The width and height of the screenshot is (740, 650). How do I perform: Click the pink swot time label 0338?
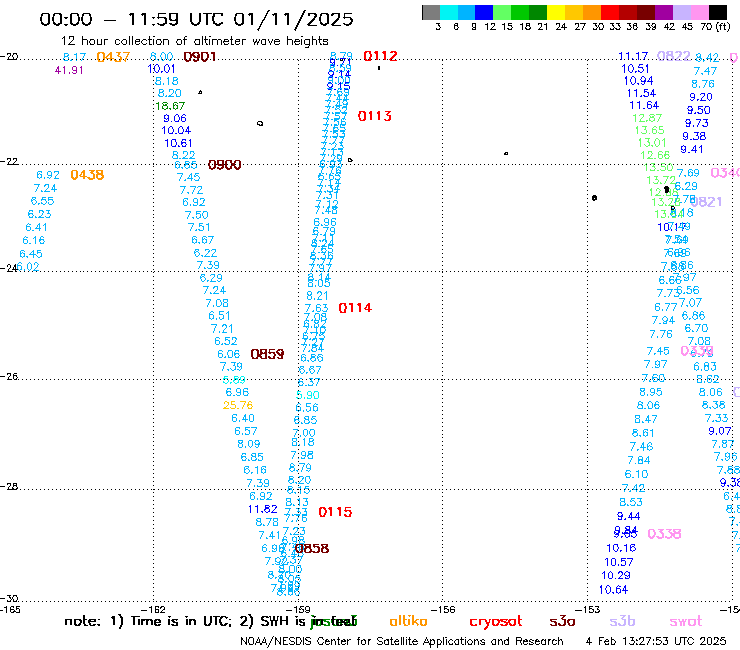664,534
